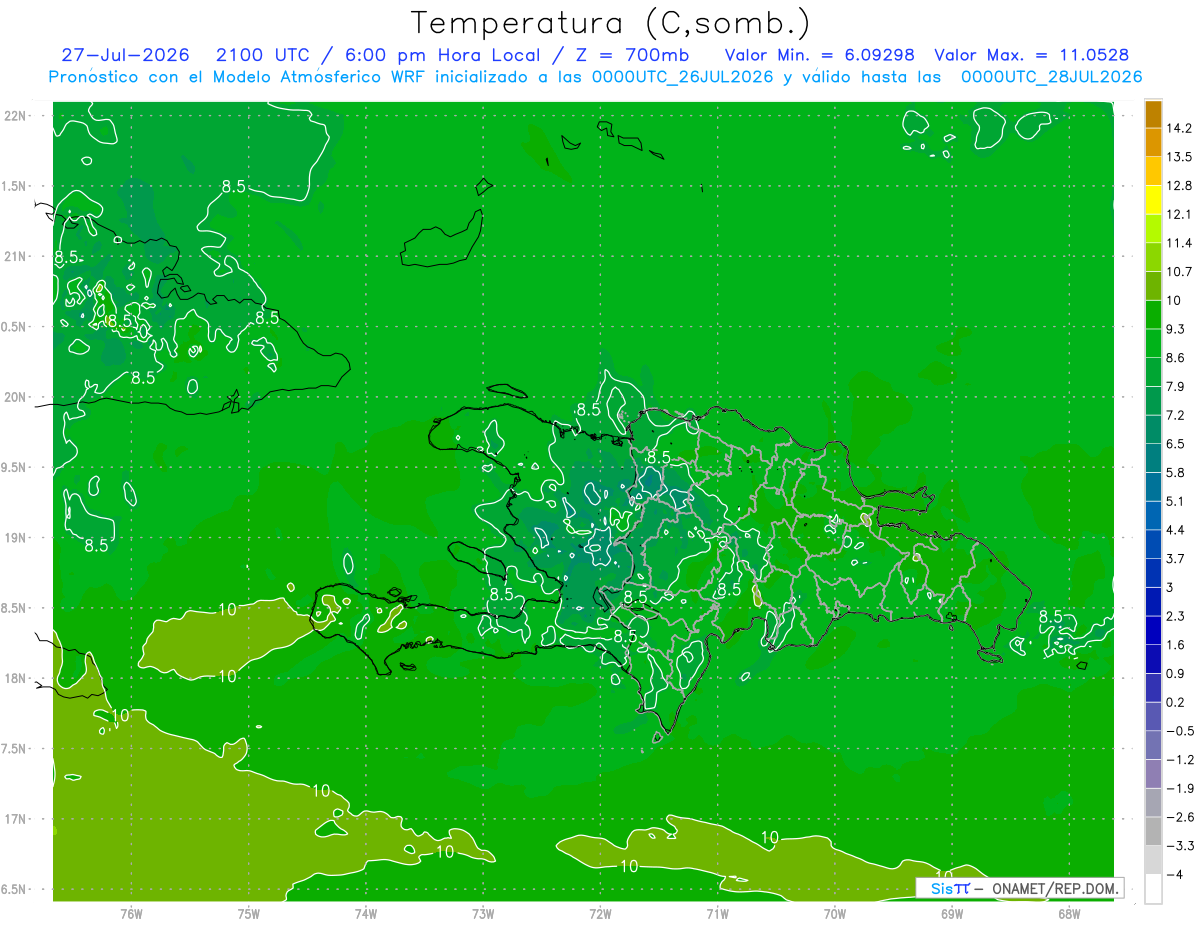This screenshot has height=927, width=1200.
Task: Click the "73W" longitude axis label
Action: pos(483,914)
